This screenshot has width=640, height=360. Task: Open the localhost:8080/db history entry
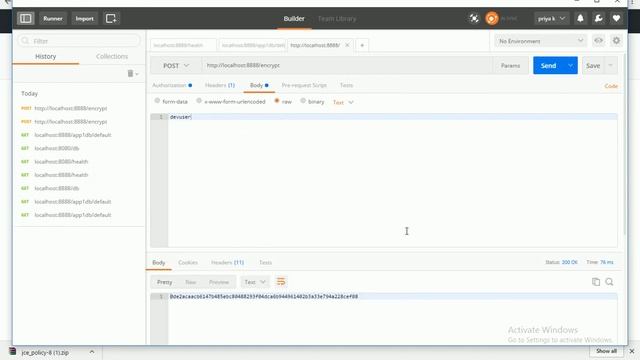57,148
